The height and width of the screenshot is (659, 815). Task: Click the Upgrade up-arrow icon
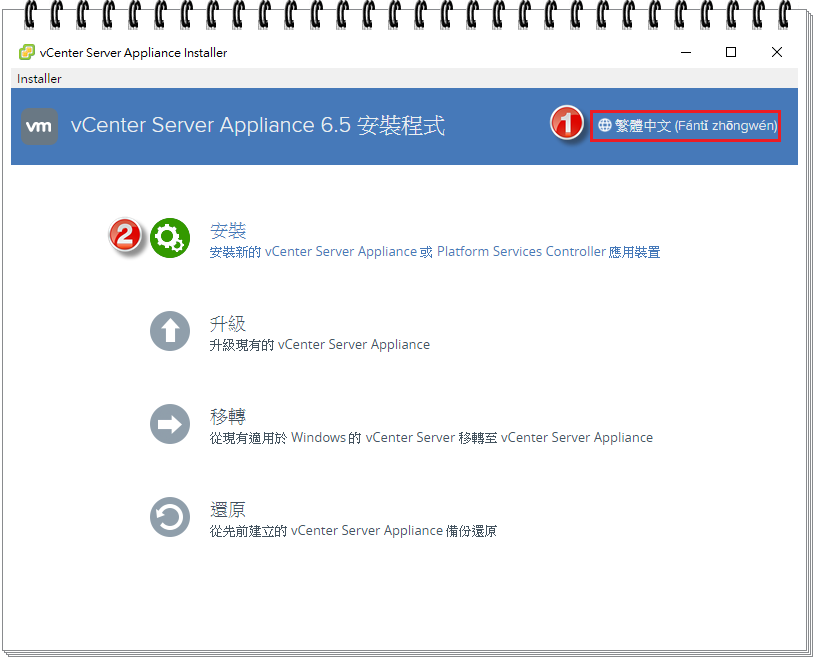170,331
